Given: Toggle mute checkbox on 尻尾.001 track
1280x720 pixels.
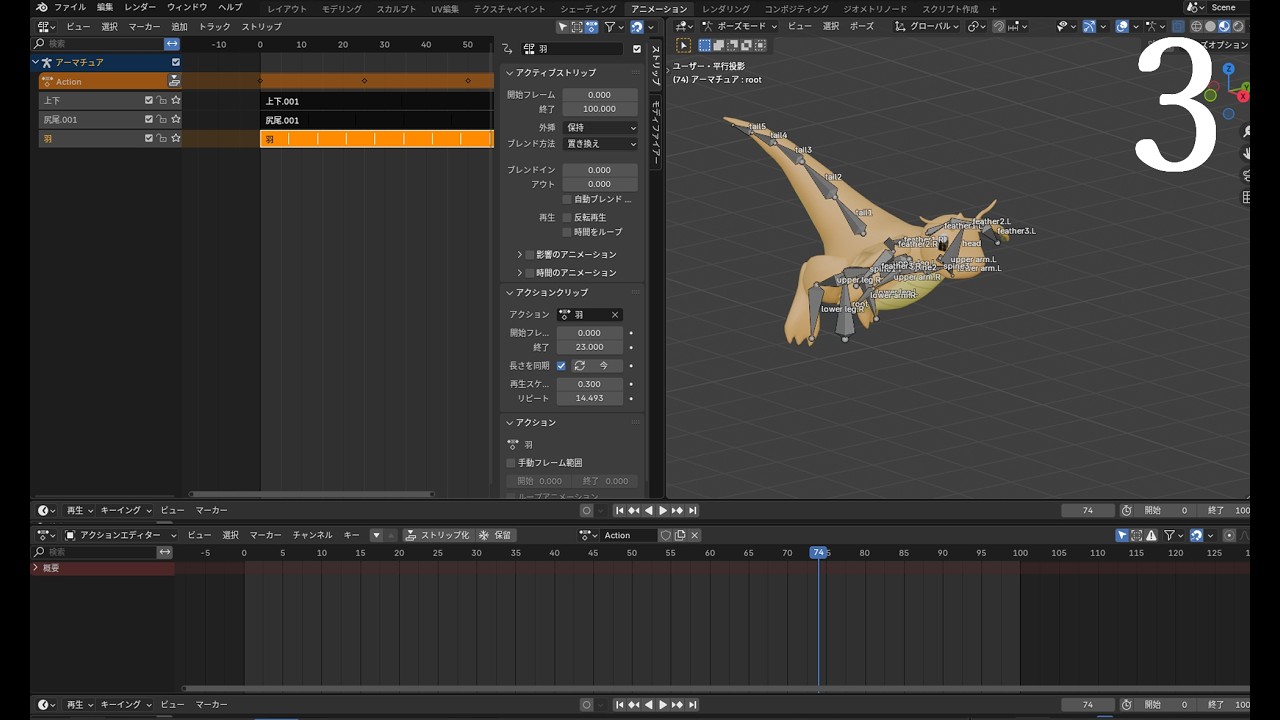Looking at the screenshot, I should [x=149, y=119].
